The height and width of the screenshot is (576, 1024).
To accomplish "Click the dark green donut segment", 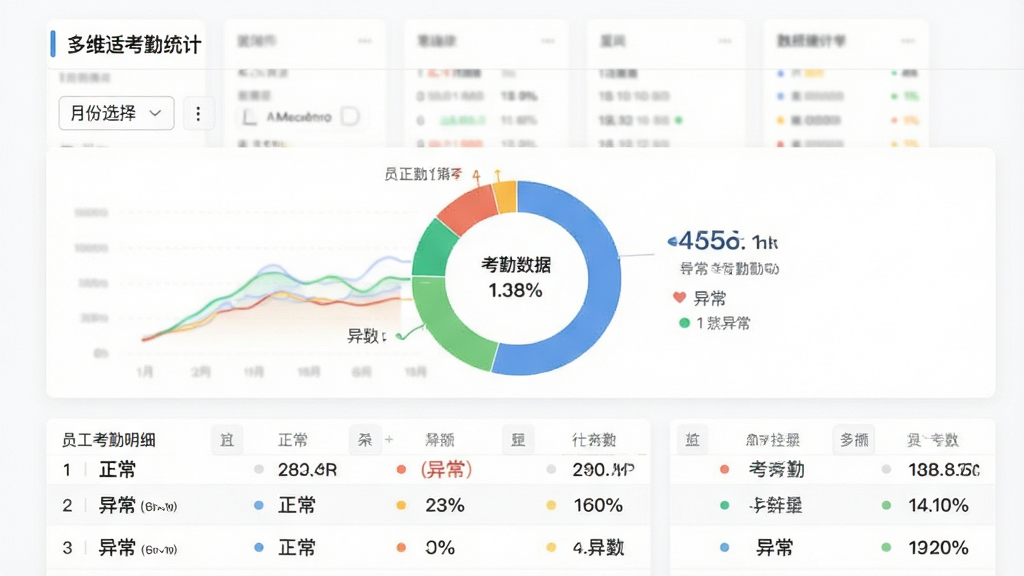I will pyautogui.click(x=432, y=250).
